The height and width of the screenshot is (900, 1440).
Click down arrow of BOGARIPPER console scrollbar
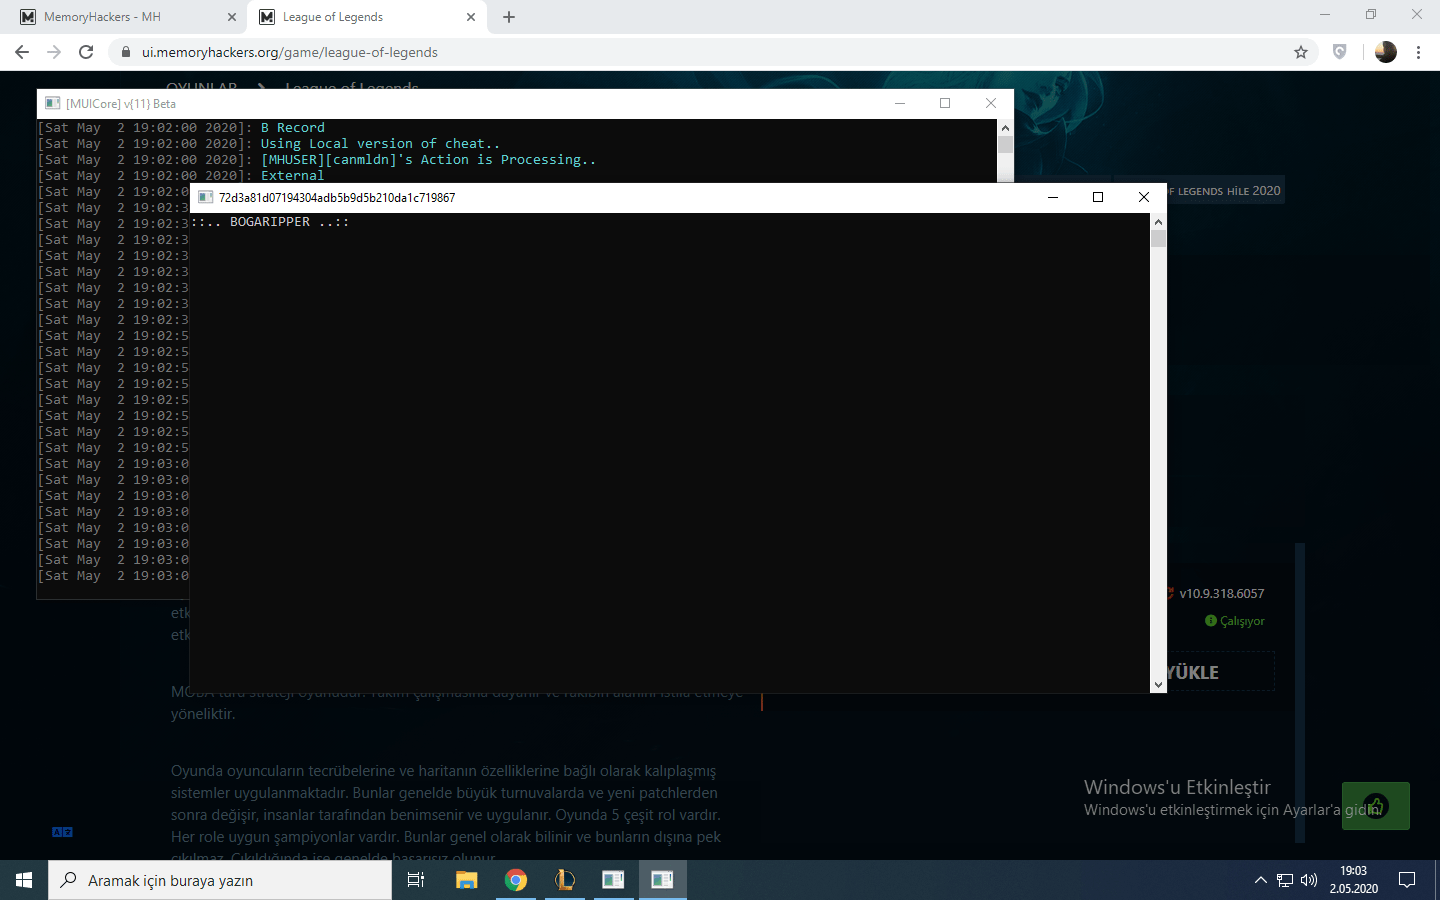click(x=1158, y=685)
